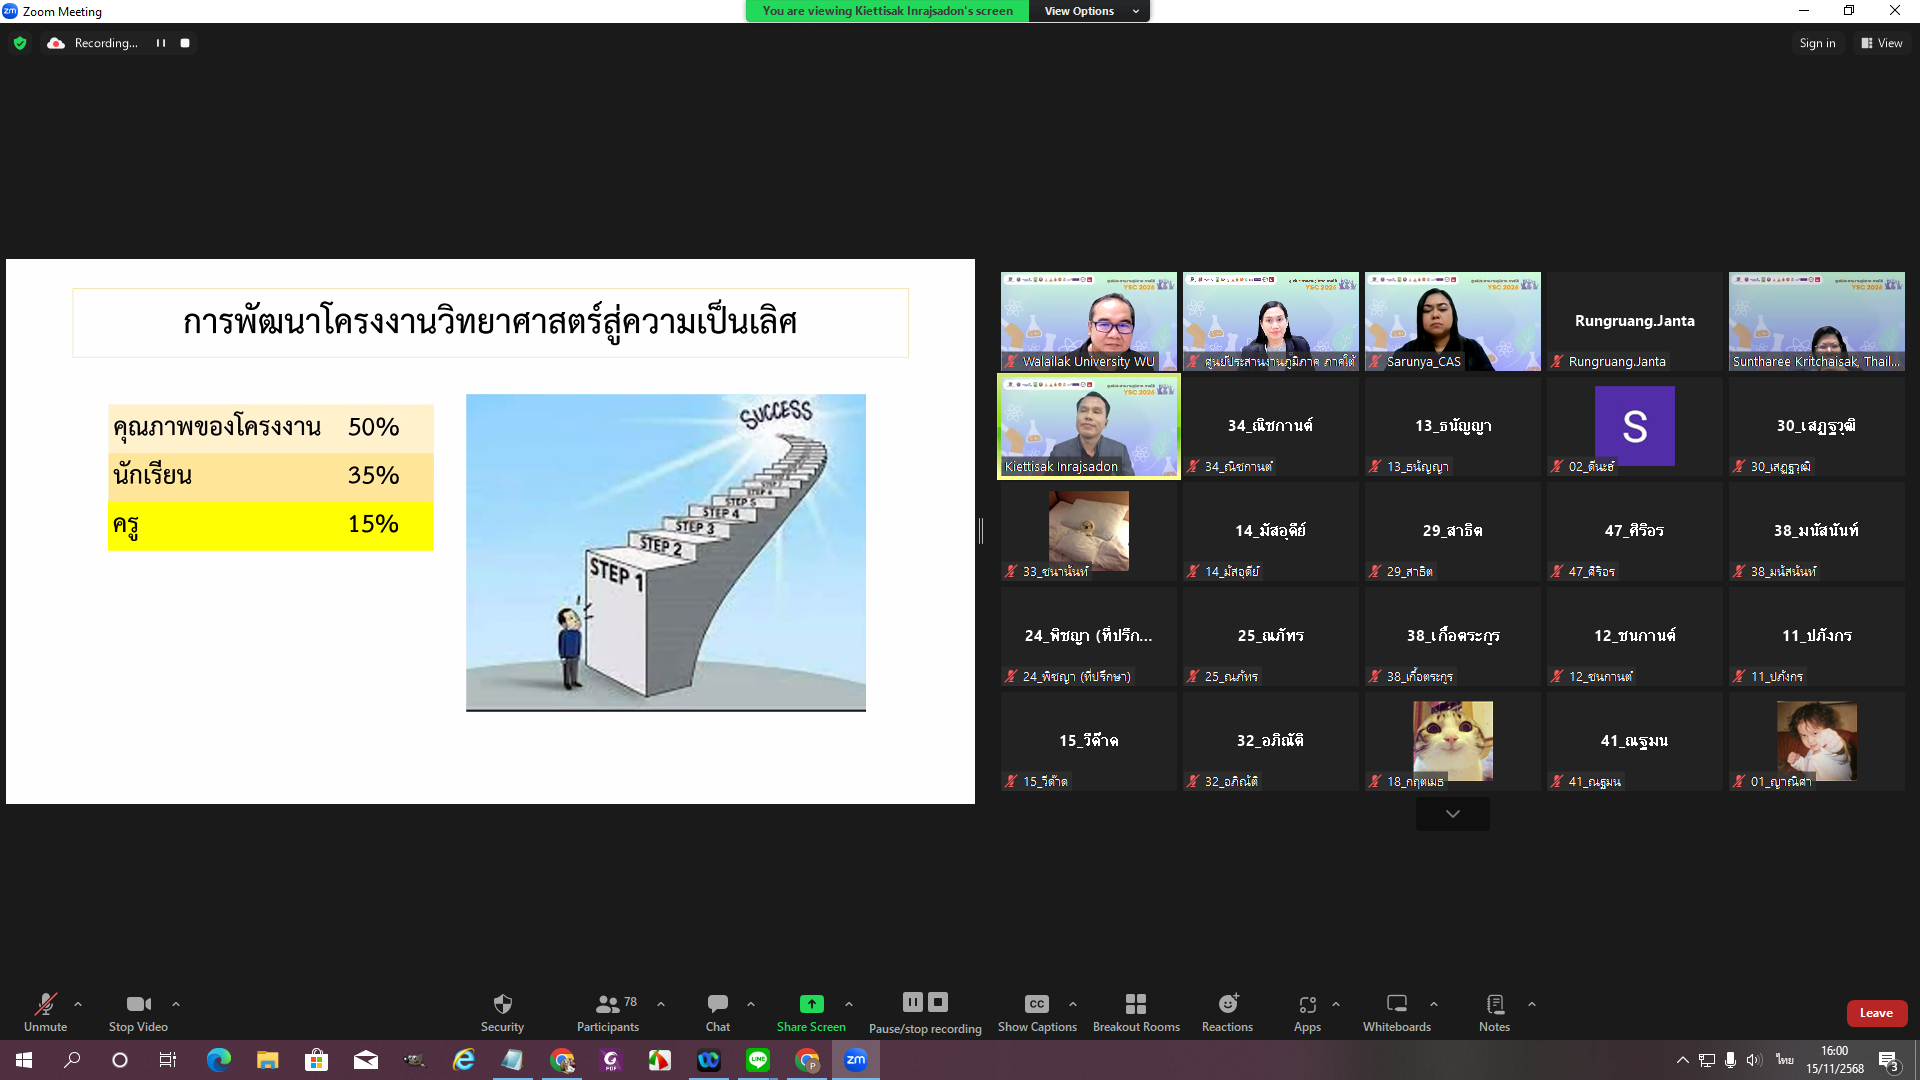Expand the View Options dropdown
Viewport: 1920px width, 1080px height.
(x=1090, y=11)
